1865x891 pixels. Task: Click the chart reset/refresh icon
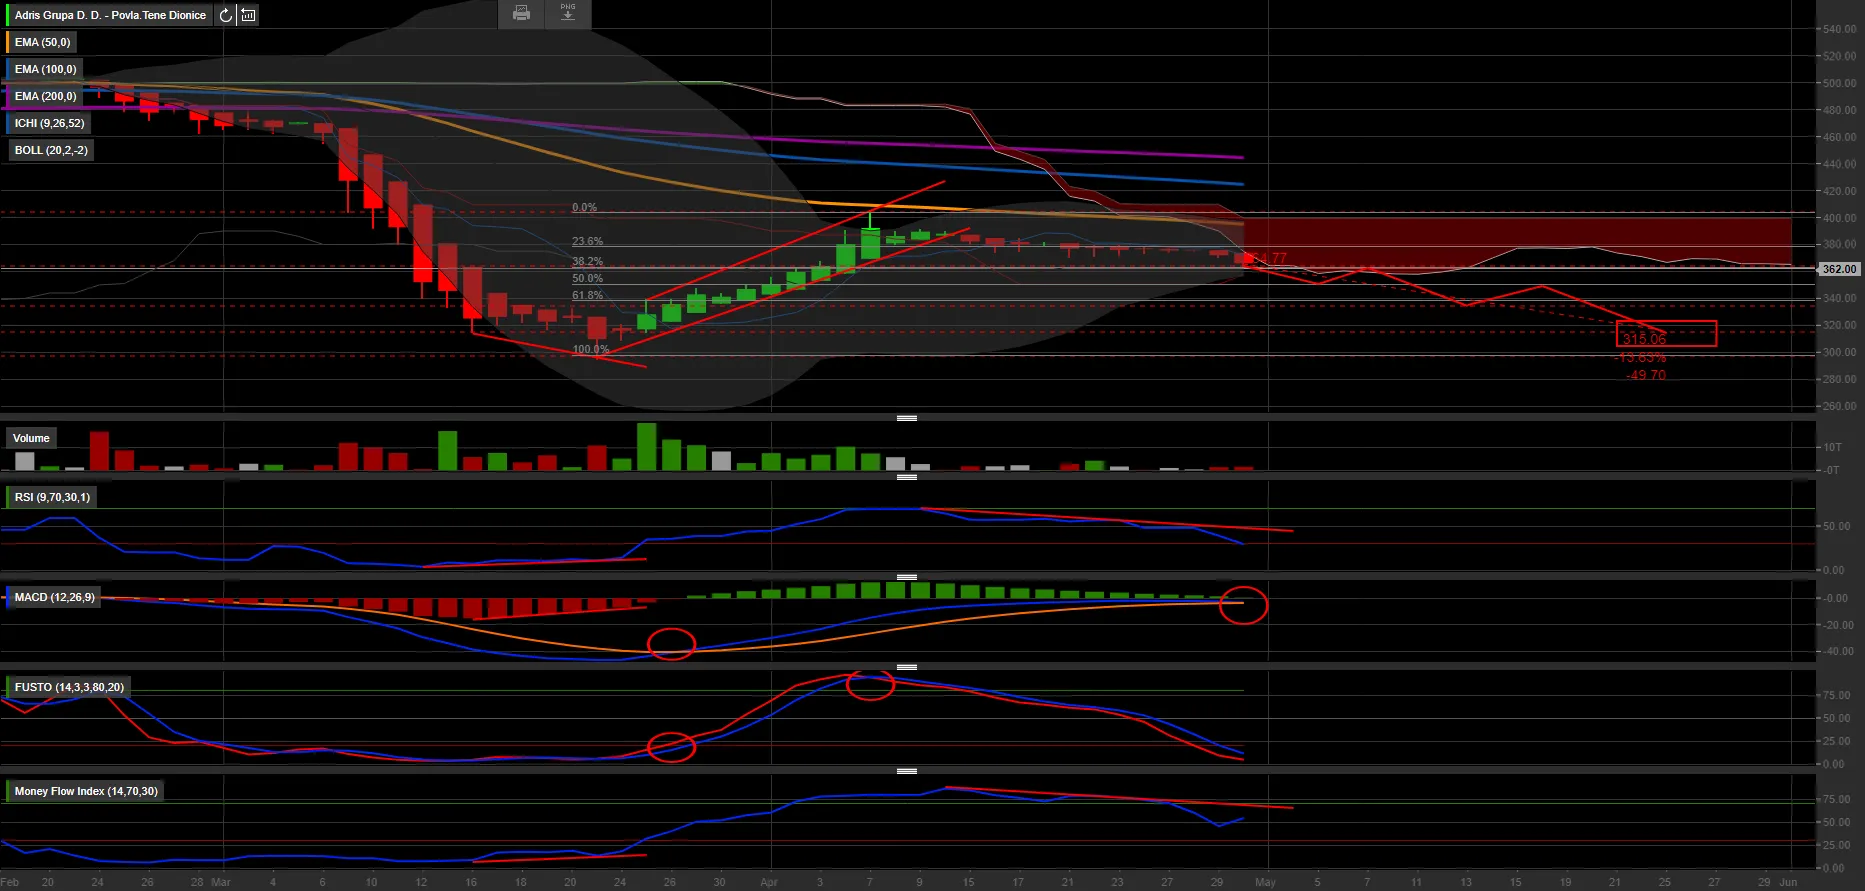pos(226,15)
